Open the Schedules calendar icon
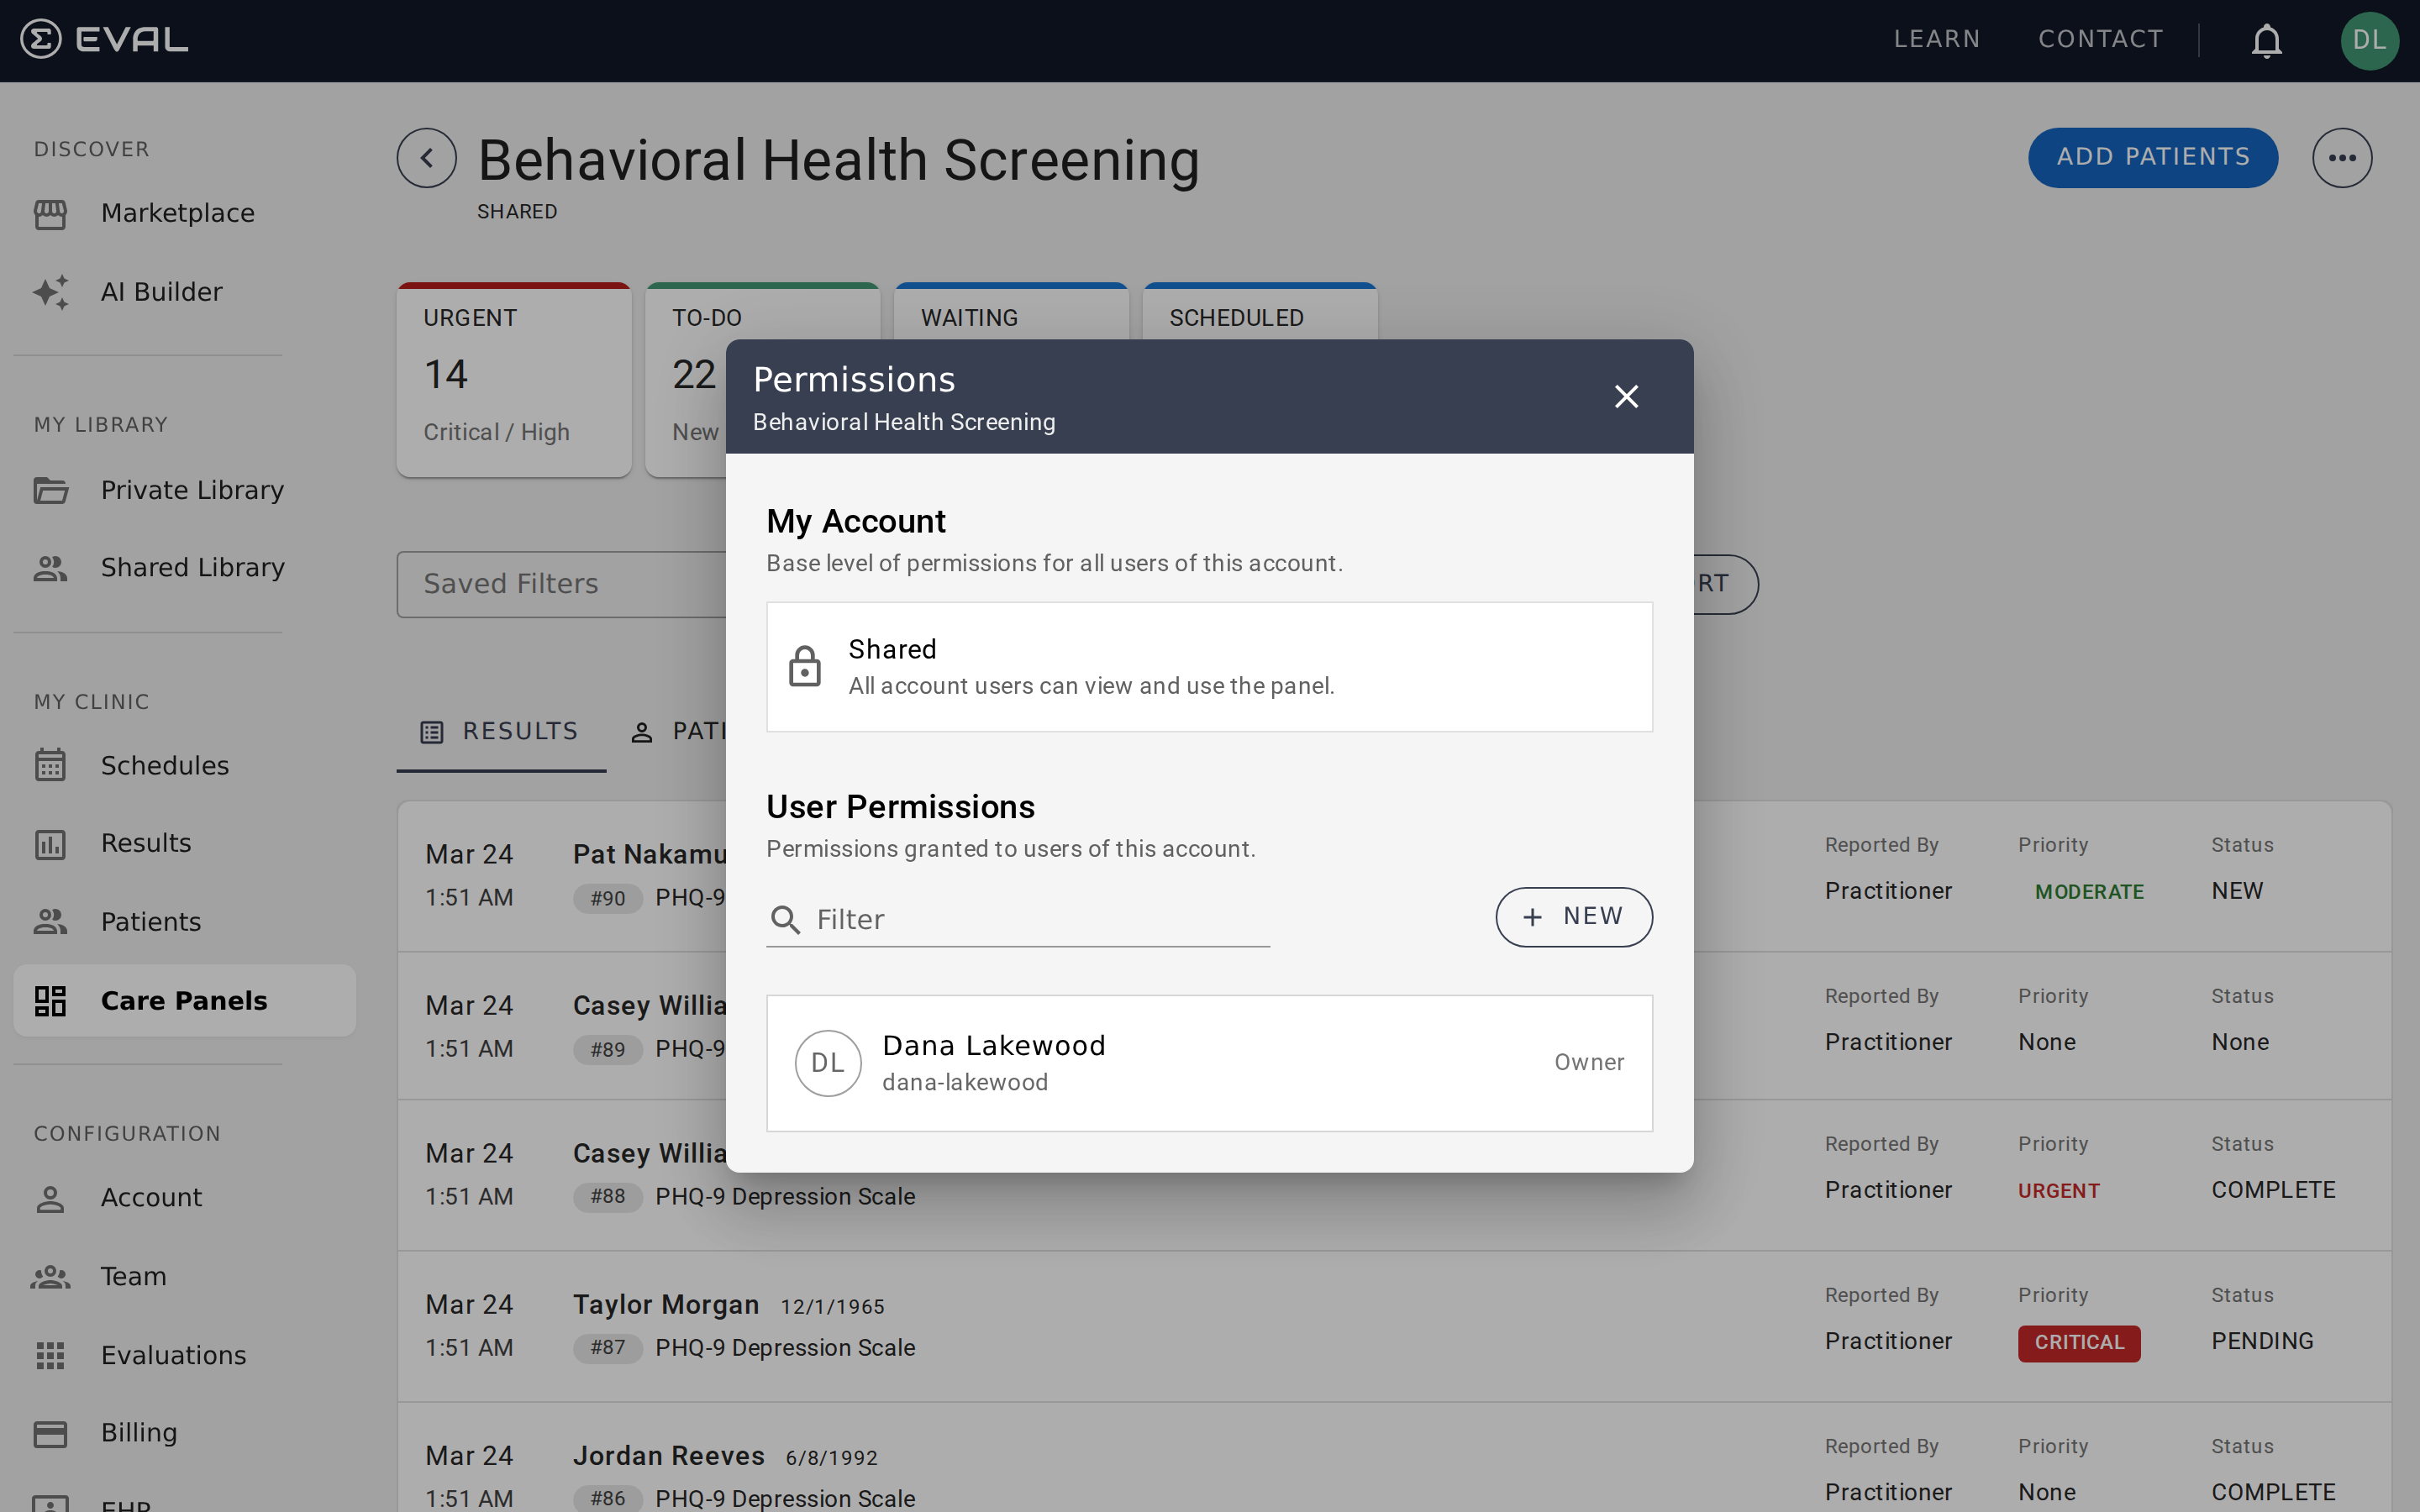The image size is (2420, 1512). tap(52, 765)
